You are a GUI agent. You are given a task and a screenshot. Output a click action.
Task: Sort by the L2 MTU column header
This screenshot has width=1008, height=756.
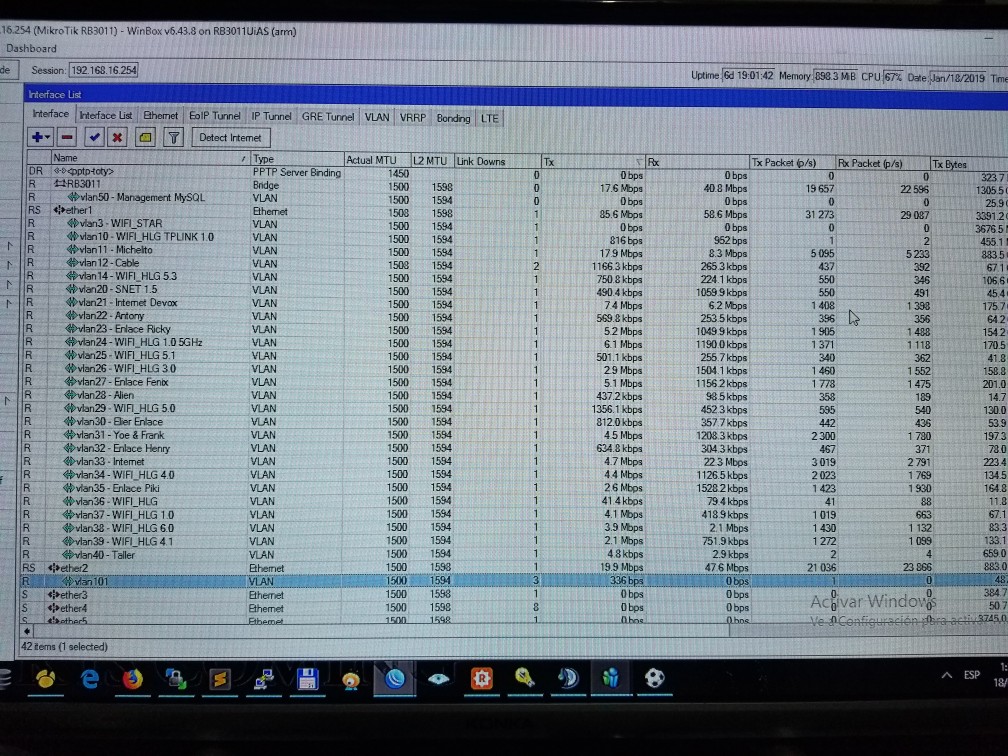coord(431,161)
